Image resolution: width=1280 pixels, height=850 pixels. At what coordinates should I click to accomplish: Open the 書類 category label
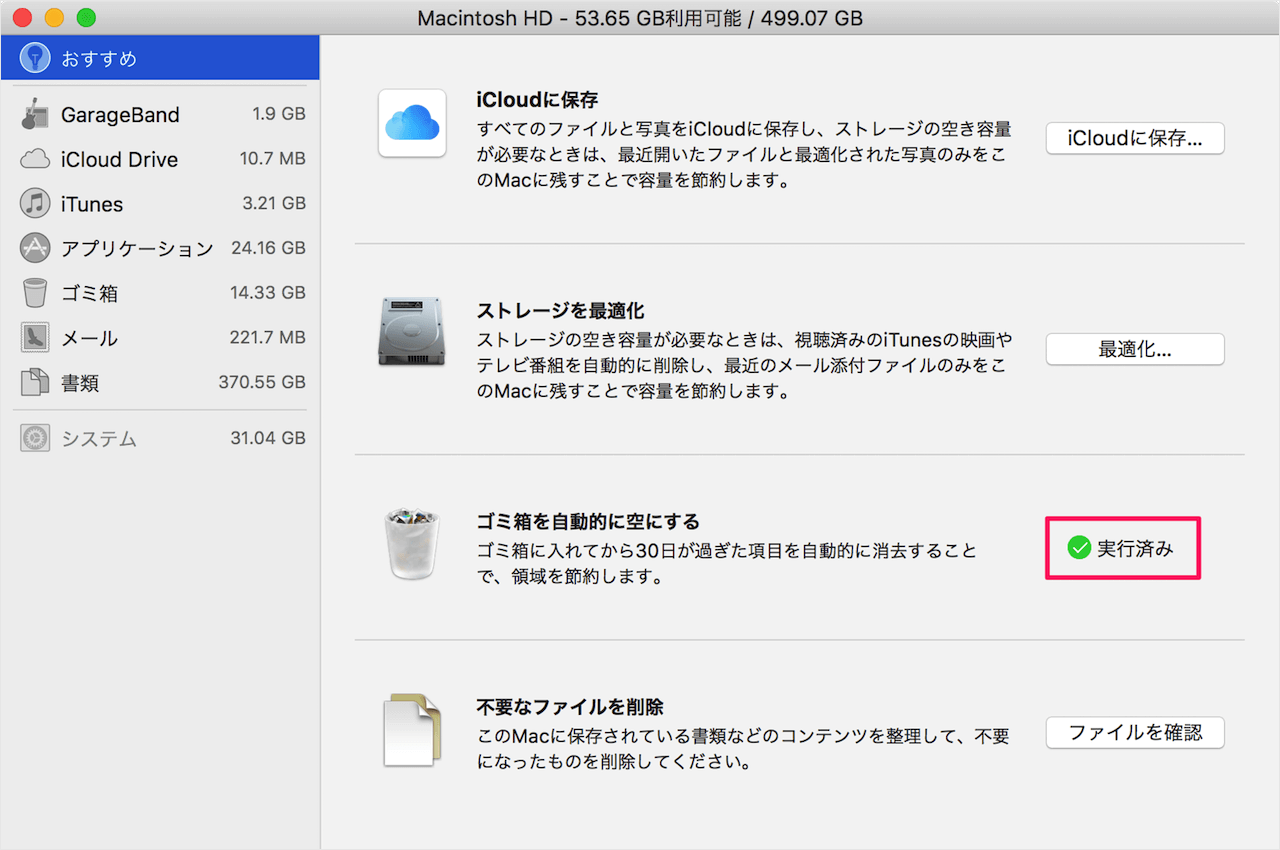pyautogui.click(x=80, y=383)
